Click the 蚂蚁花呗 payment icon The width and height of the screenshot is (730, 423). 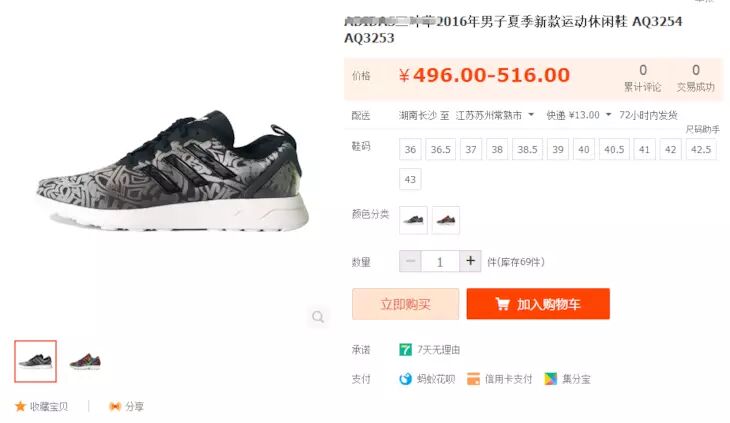pos(406,379)
